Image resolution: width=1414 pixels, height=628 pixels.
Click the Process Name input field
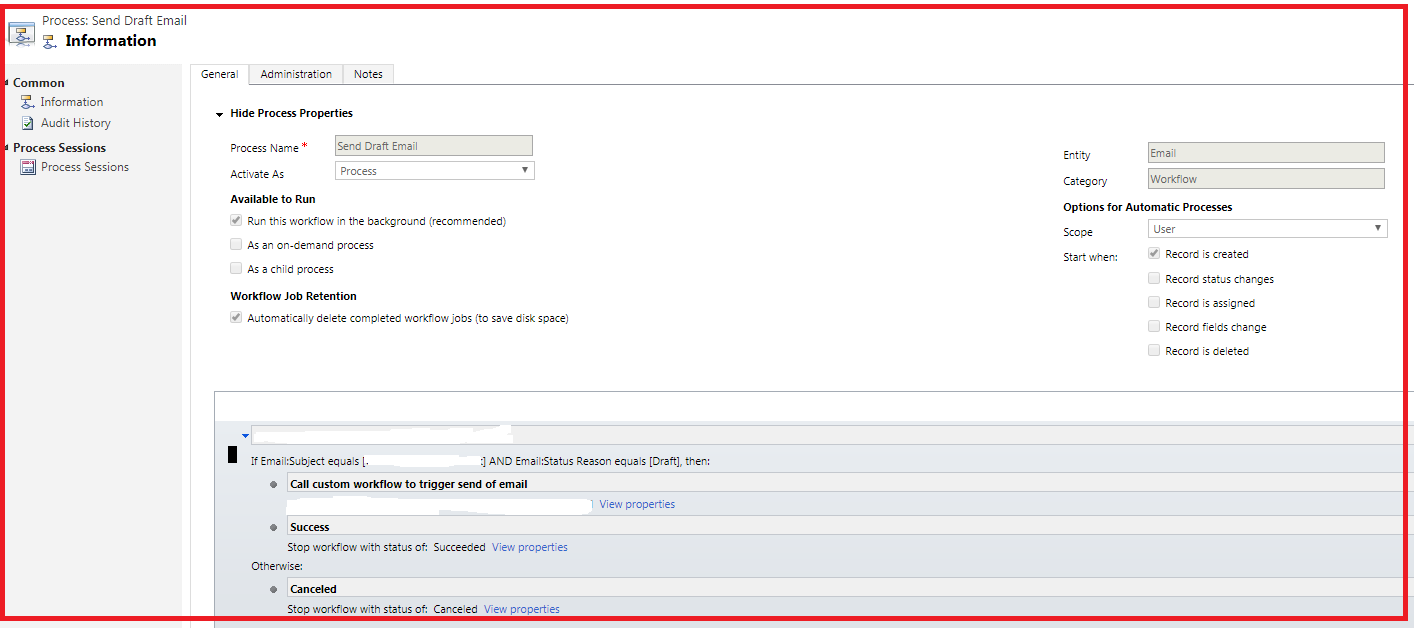tap(433, 145)
